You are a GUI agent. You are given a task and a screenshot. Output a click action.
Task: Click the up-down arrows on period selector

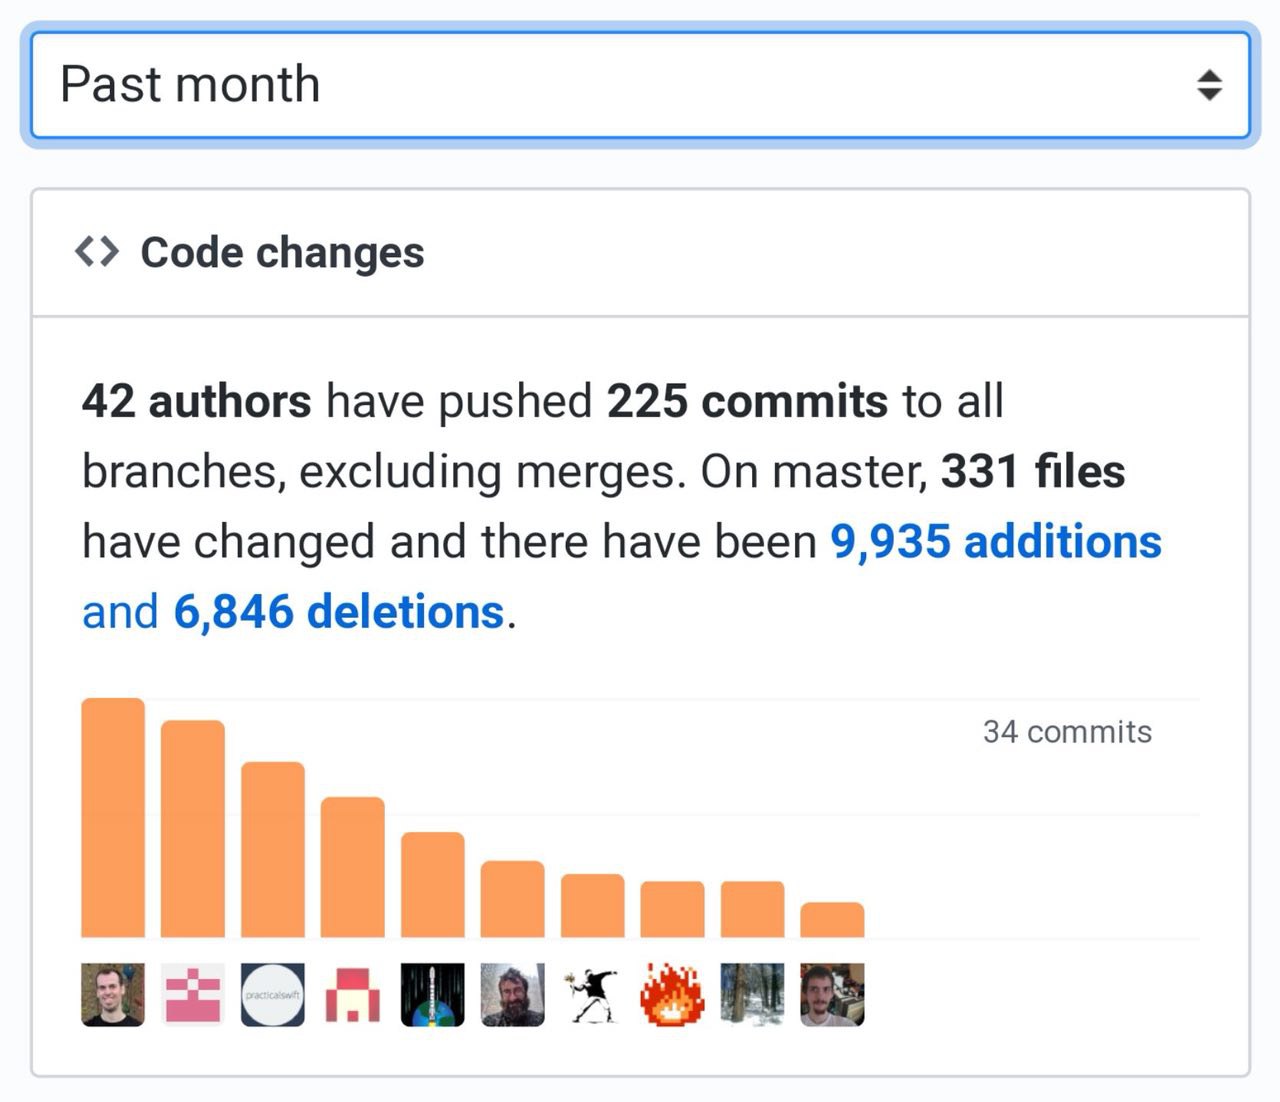[x=1209, y=85]
